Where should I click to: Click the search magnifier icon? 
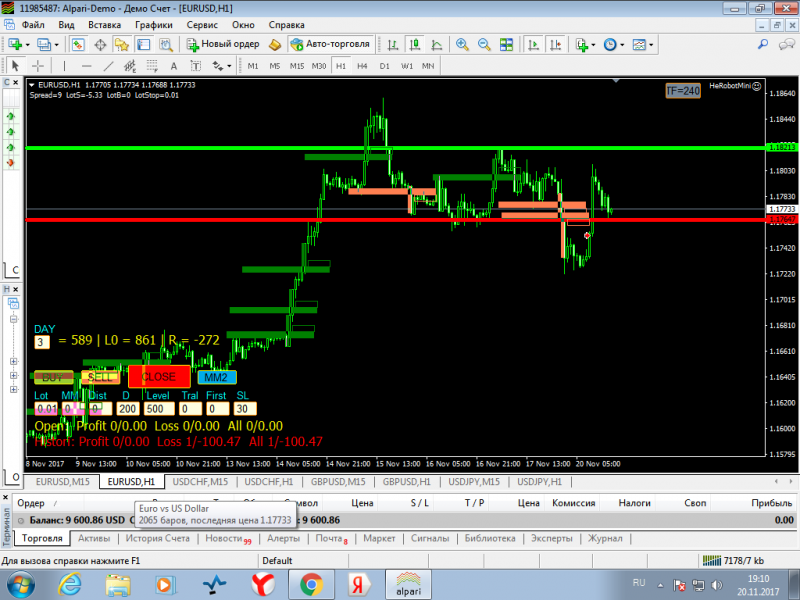click(762, 45)
